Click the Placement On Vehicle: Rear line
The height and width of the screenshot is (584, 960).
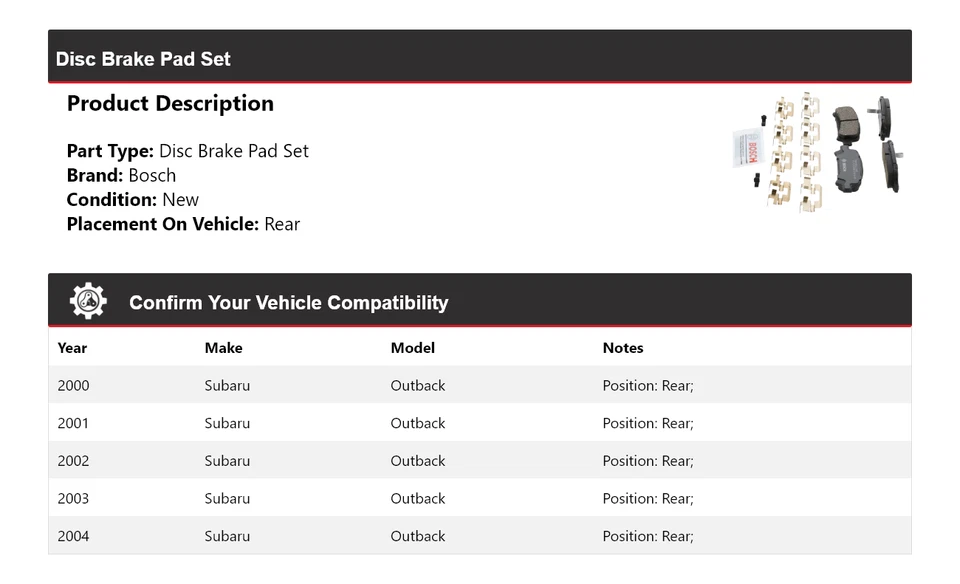tap(183, 224)
